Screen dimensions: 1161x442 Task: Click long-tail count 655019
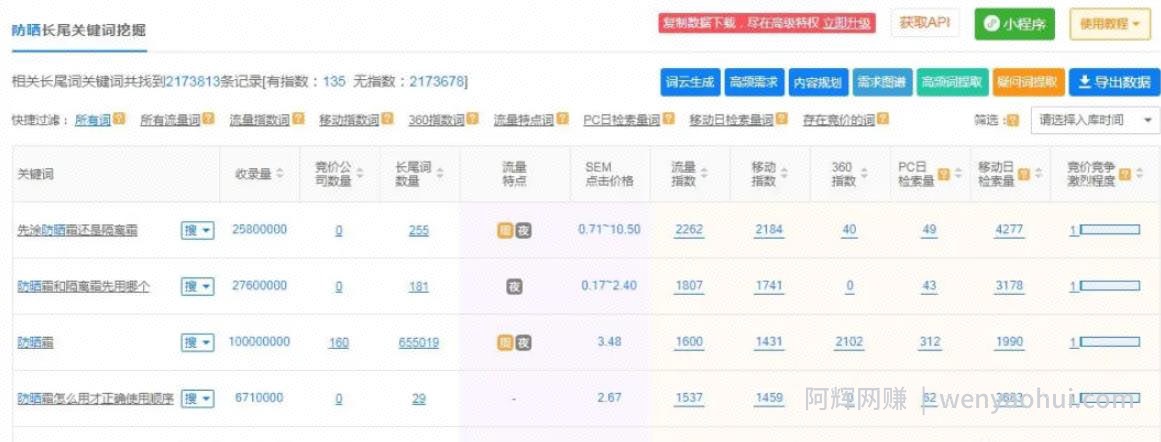(418, 343)
